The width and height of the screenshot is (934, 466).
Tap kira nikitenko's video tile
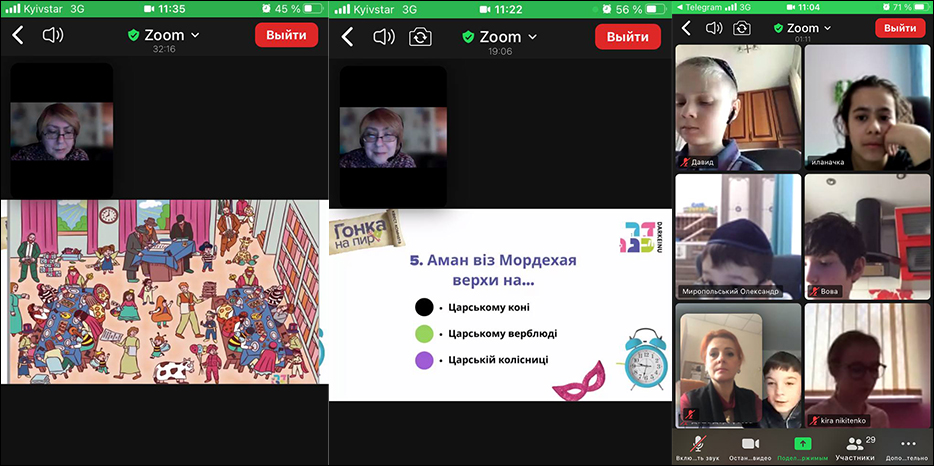pos(866,366)
